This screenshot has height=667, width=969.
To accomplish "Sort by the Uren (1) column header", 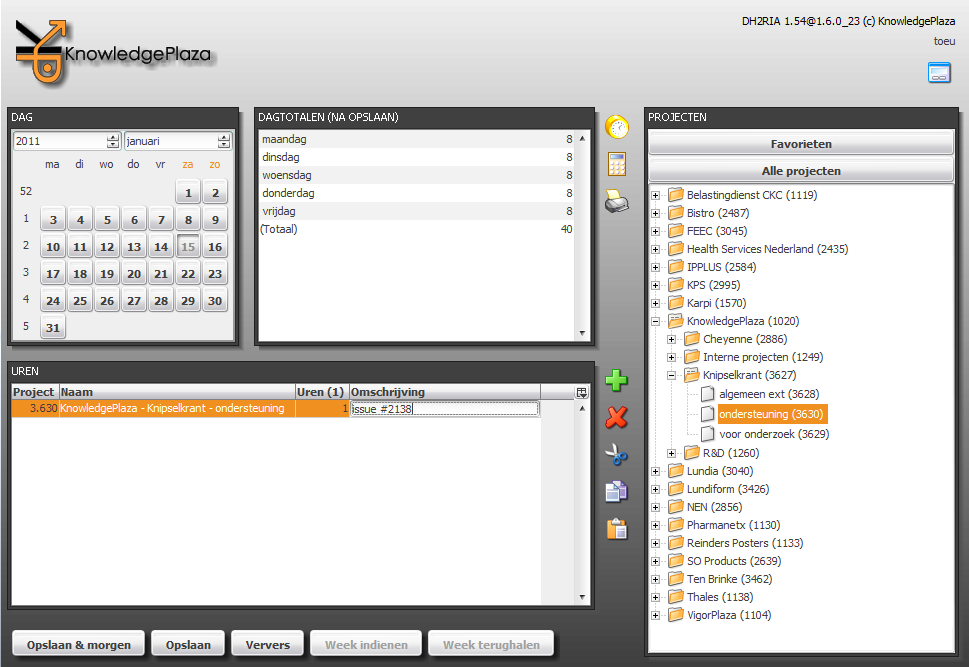I will coord(322,392).
